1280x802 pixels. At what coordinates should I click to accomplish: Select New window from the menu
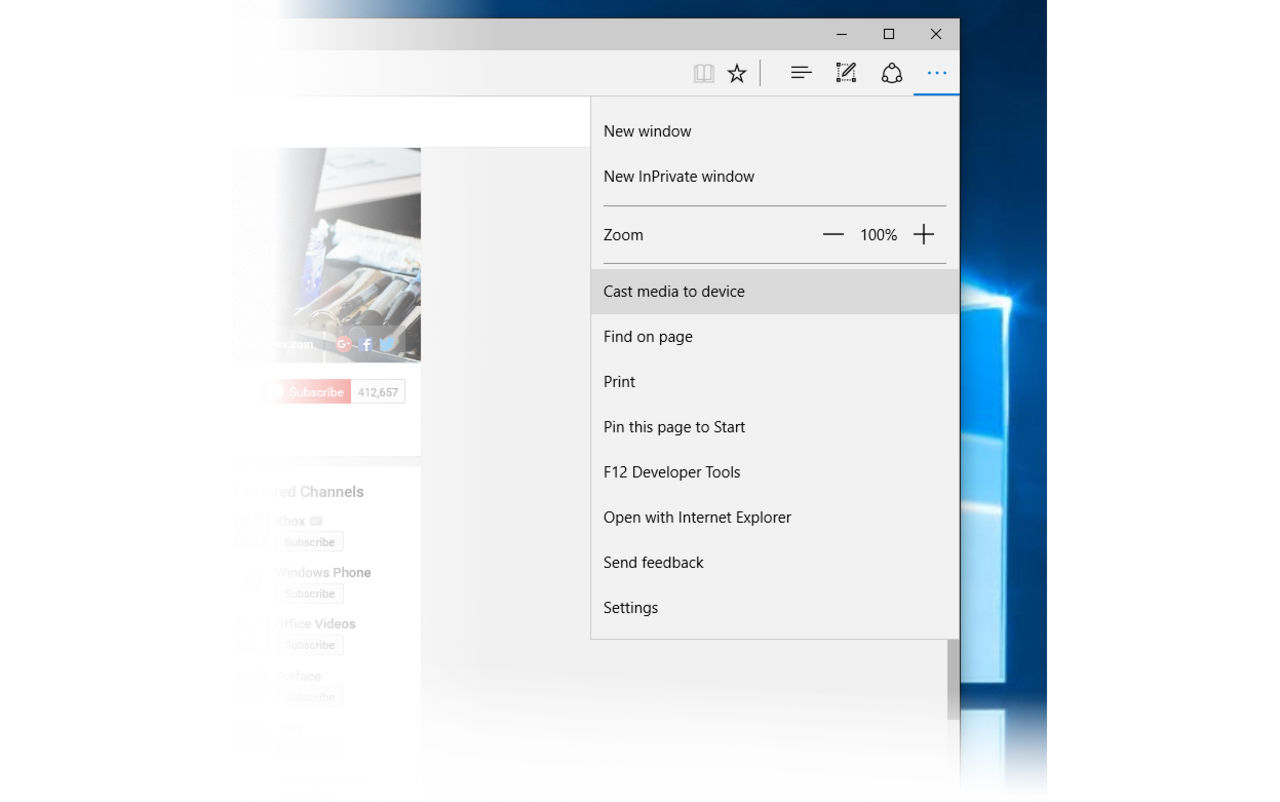647,131
